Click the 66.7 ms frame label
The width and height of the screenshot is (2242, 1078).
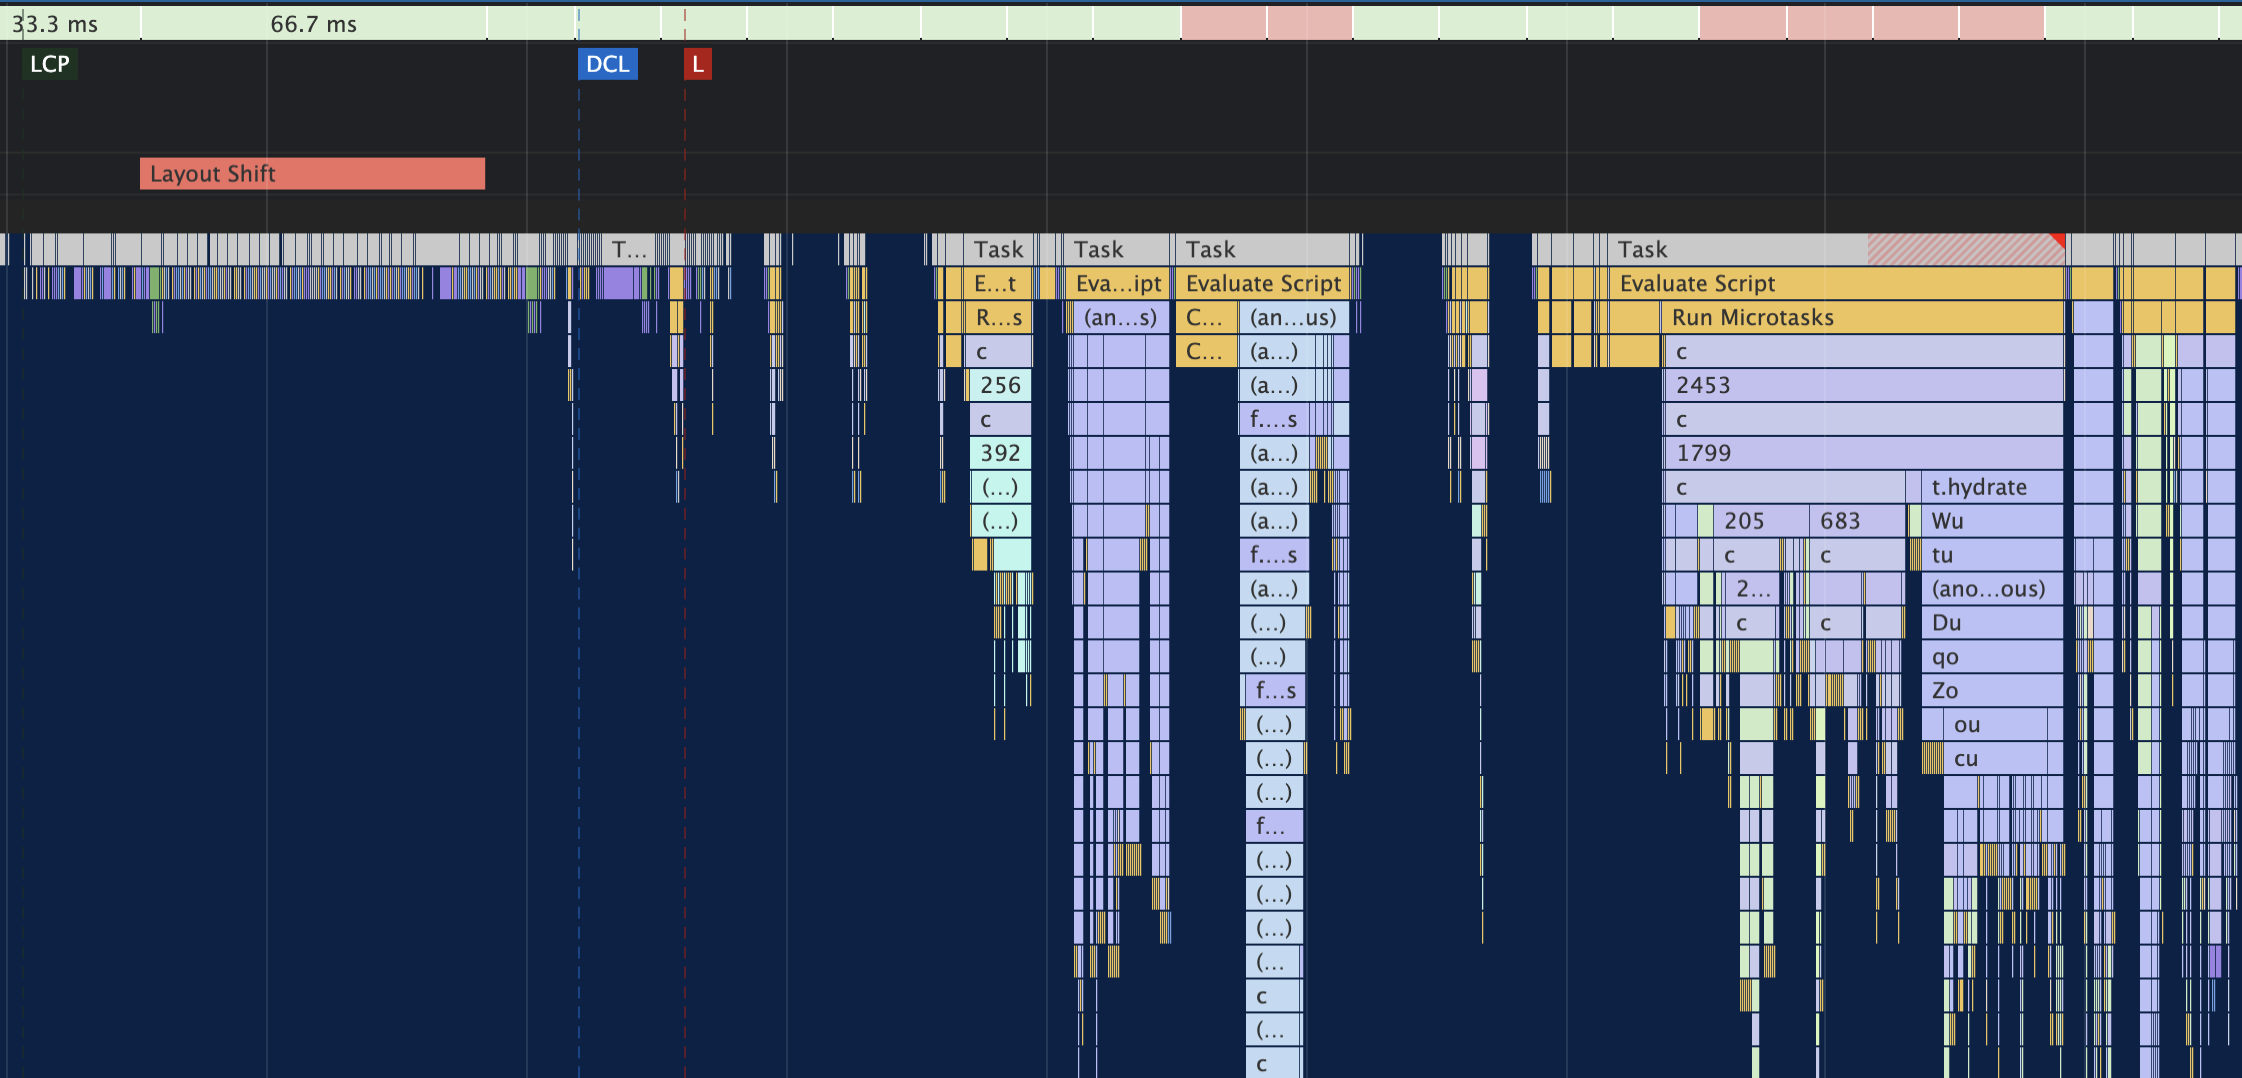click(x=313, y=24)
